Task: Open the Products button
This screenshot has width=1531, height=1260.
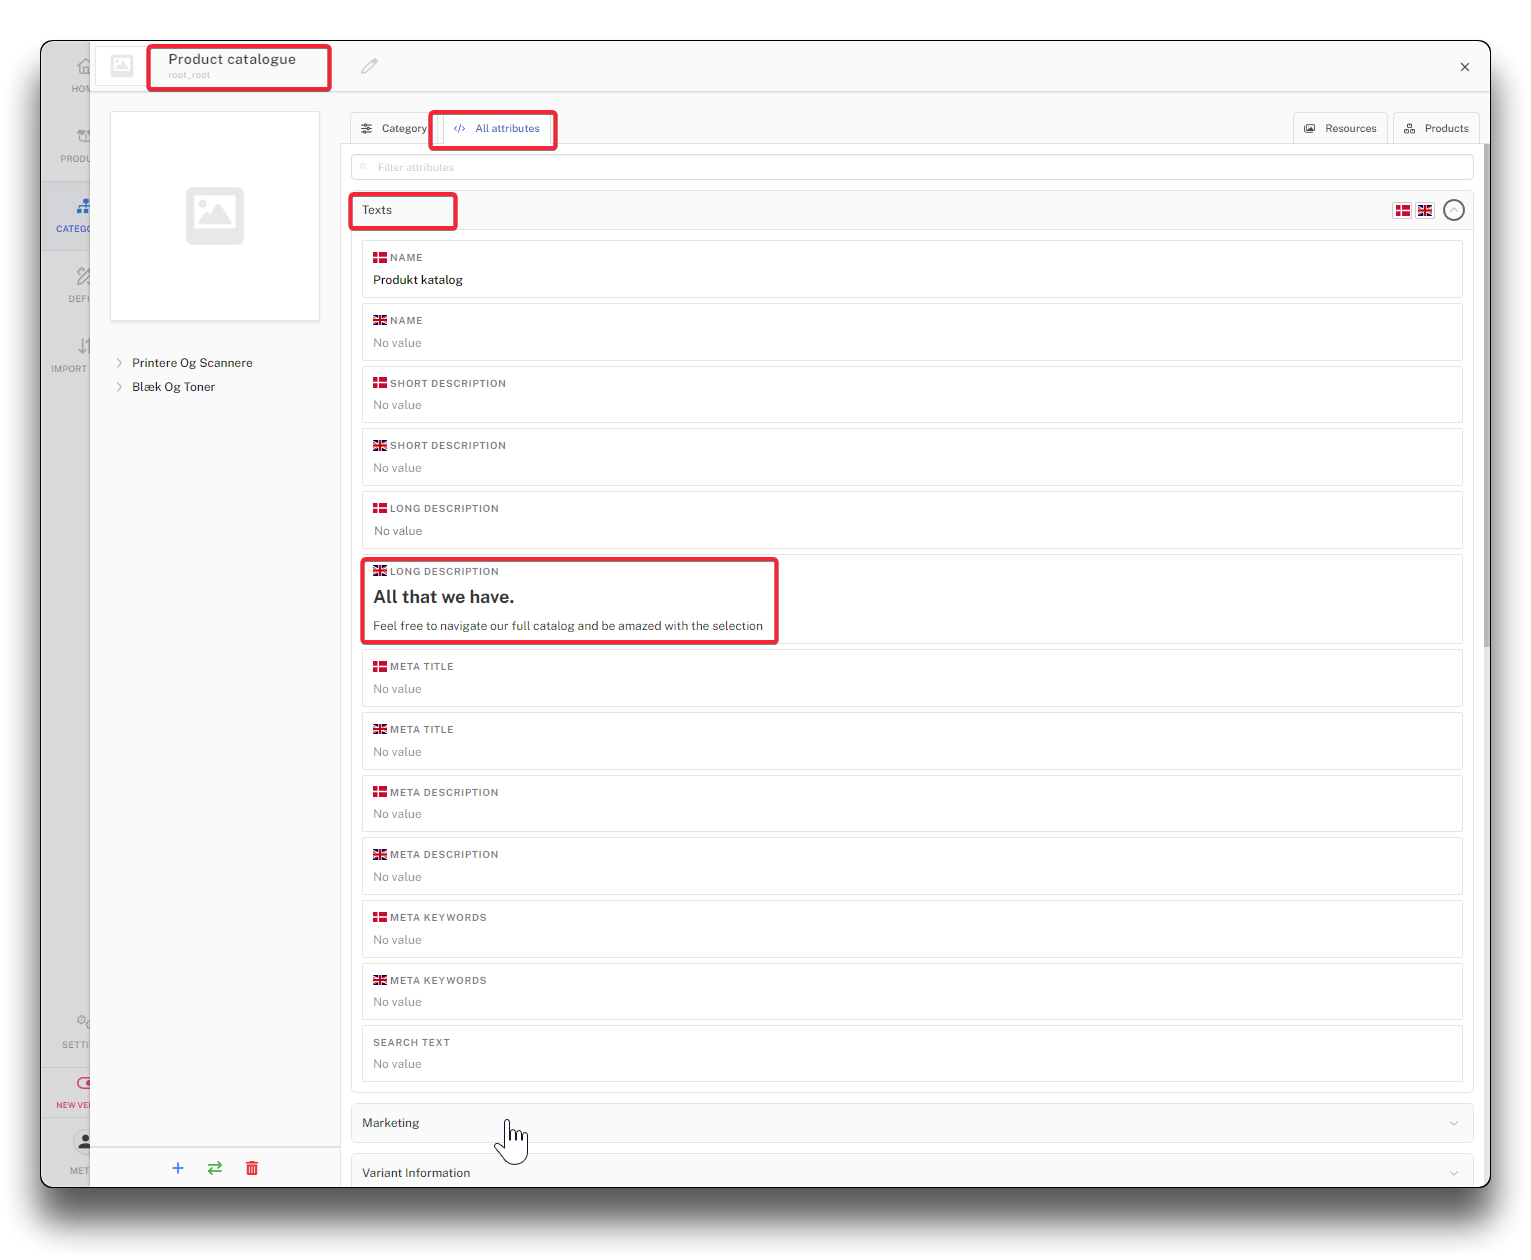Action: point(1436,129)
